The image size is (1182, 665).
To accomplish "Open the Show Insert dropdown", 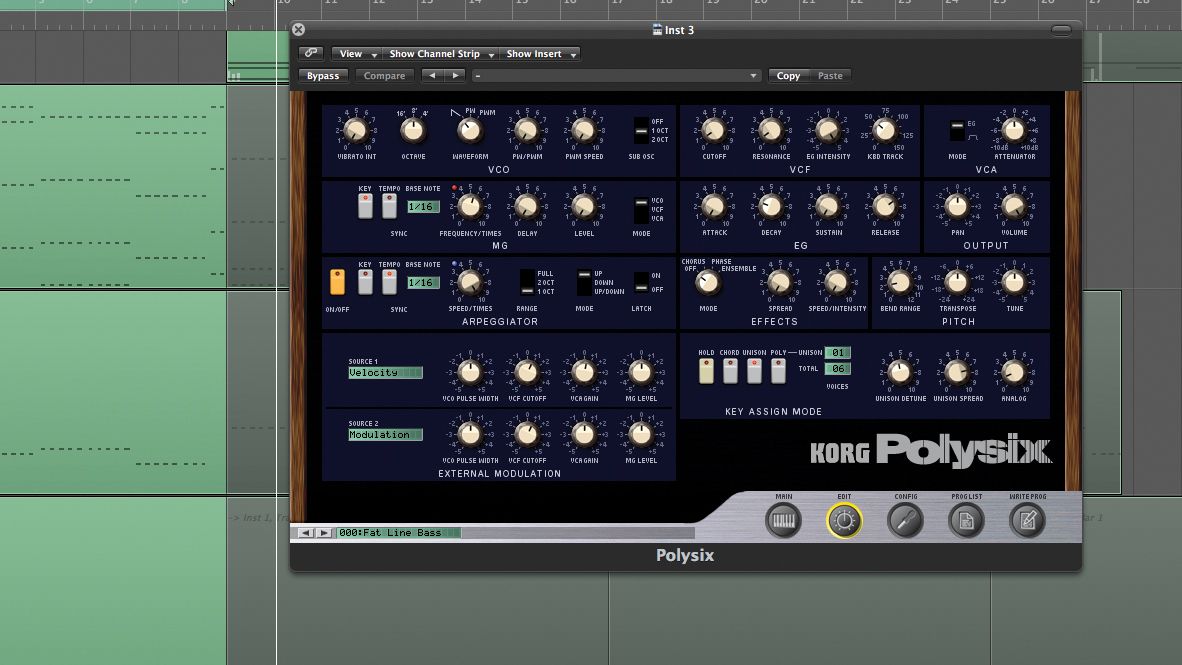I will click(540, 54).
